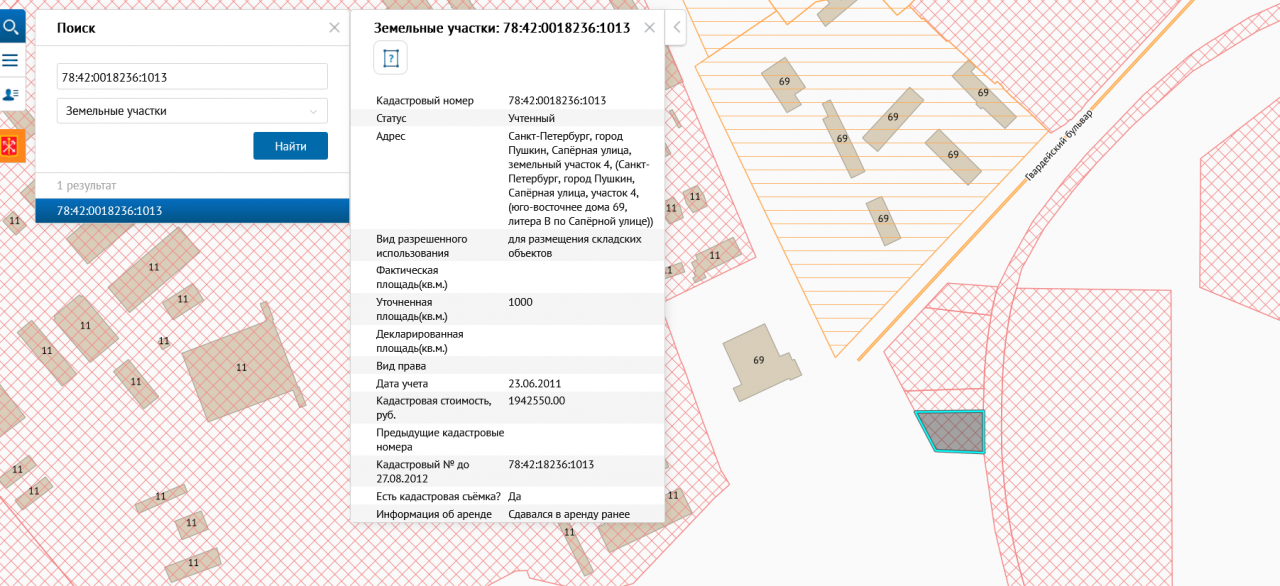Image resolution: width=1280 pixels, height=586 pixels.
Task: Click the cadastral value 1942550.00
Action: point(537,400)
